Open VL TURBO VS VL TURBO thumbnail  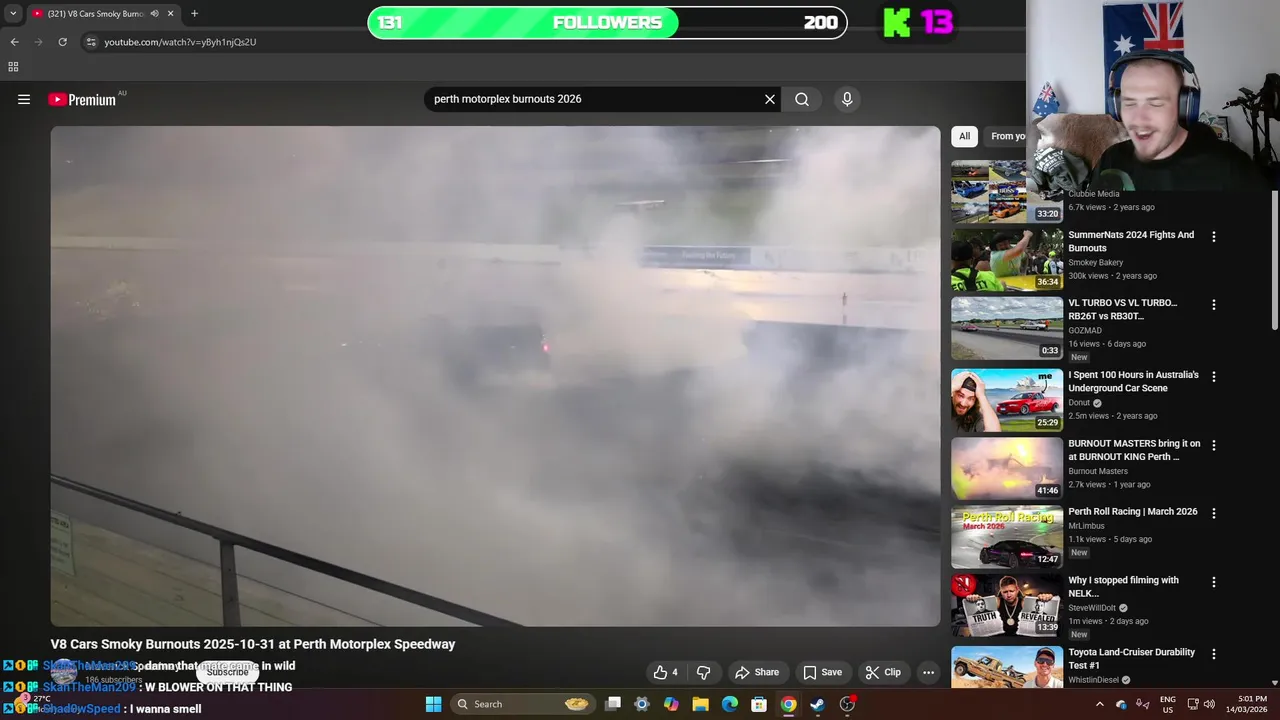coord(1007,328)
